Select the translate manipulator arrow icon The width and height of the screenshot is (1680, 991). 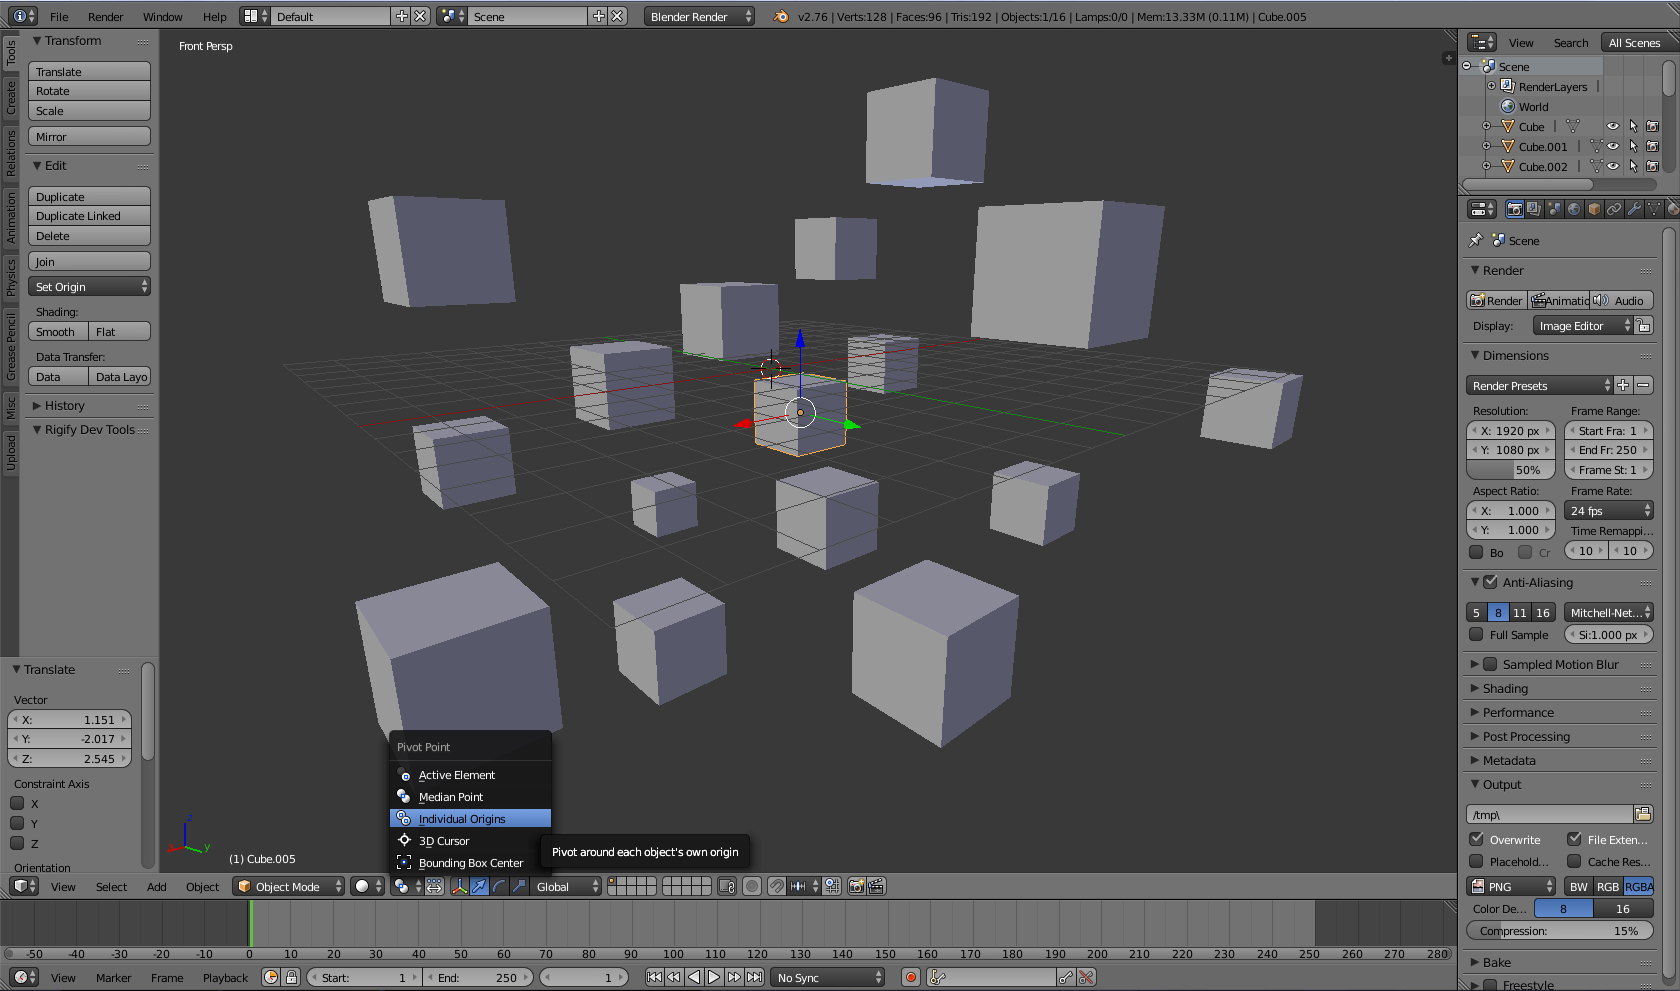(480, 886)
